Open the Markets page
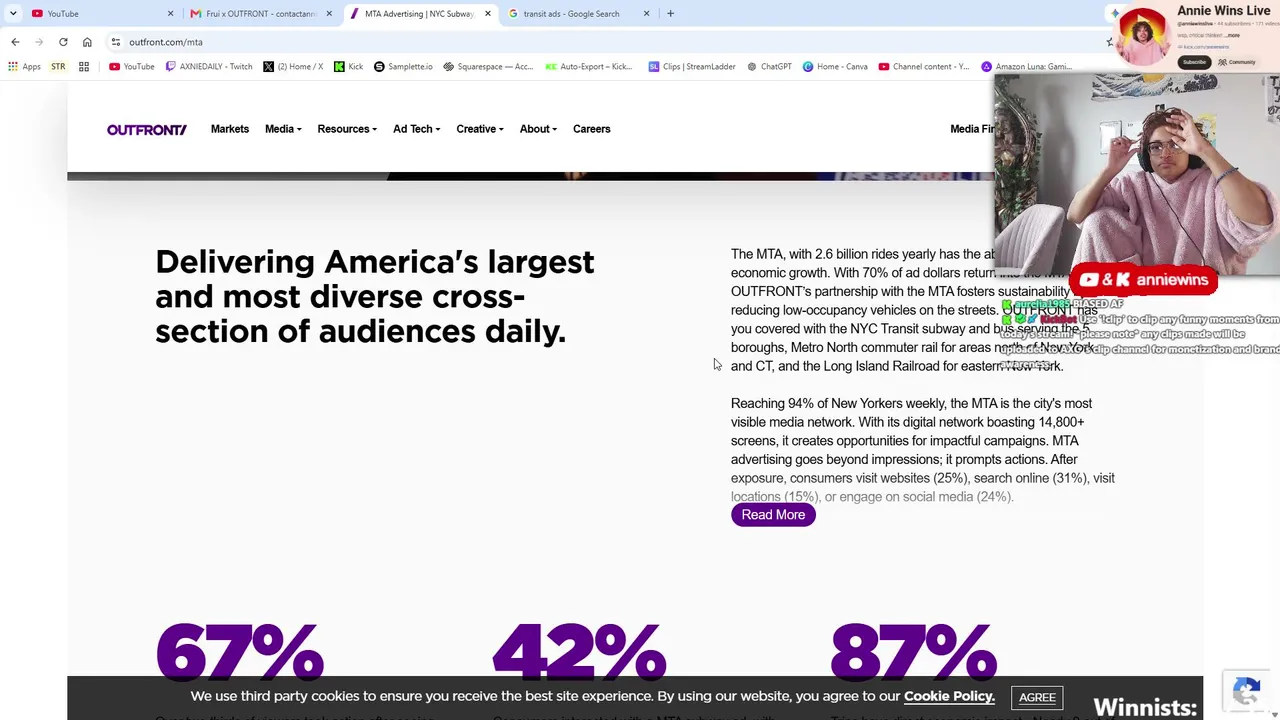Screen dimensions: 1280x720 coord(230,129)
